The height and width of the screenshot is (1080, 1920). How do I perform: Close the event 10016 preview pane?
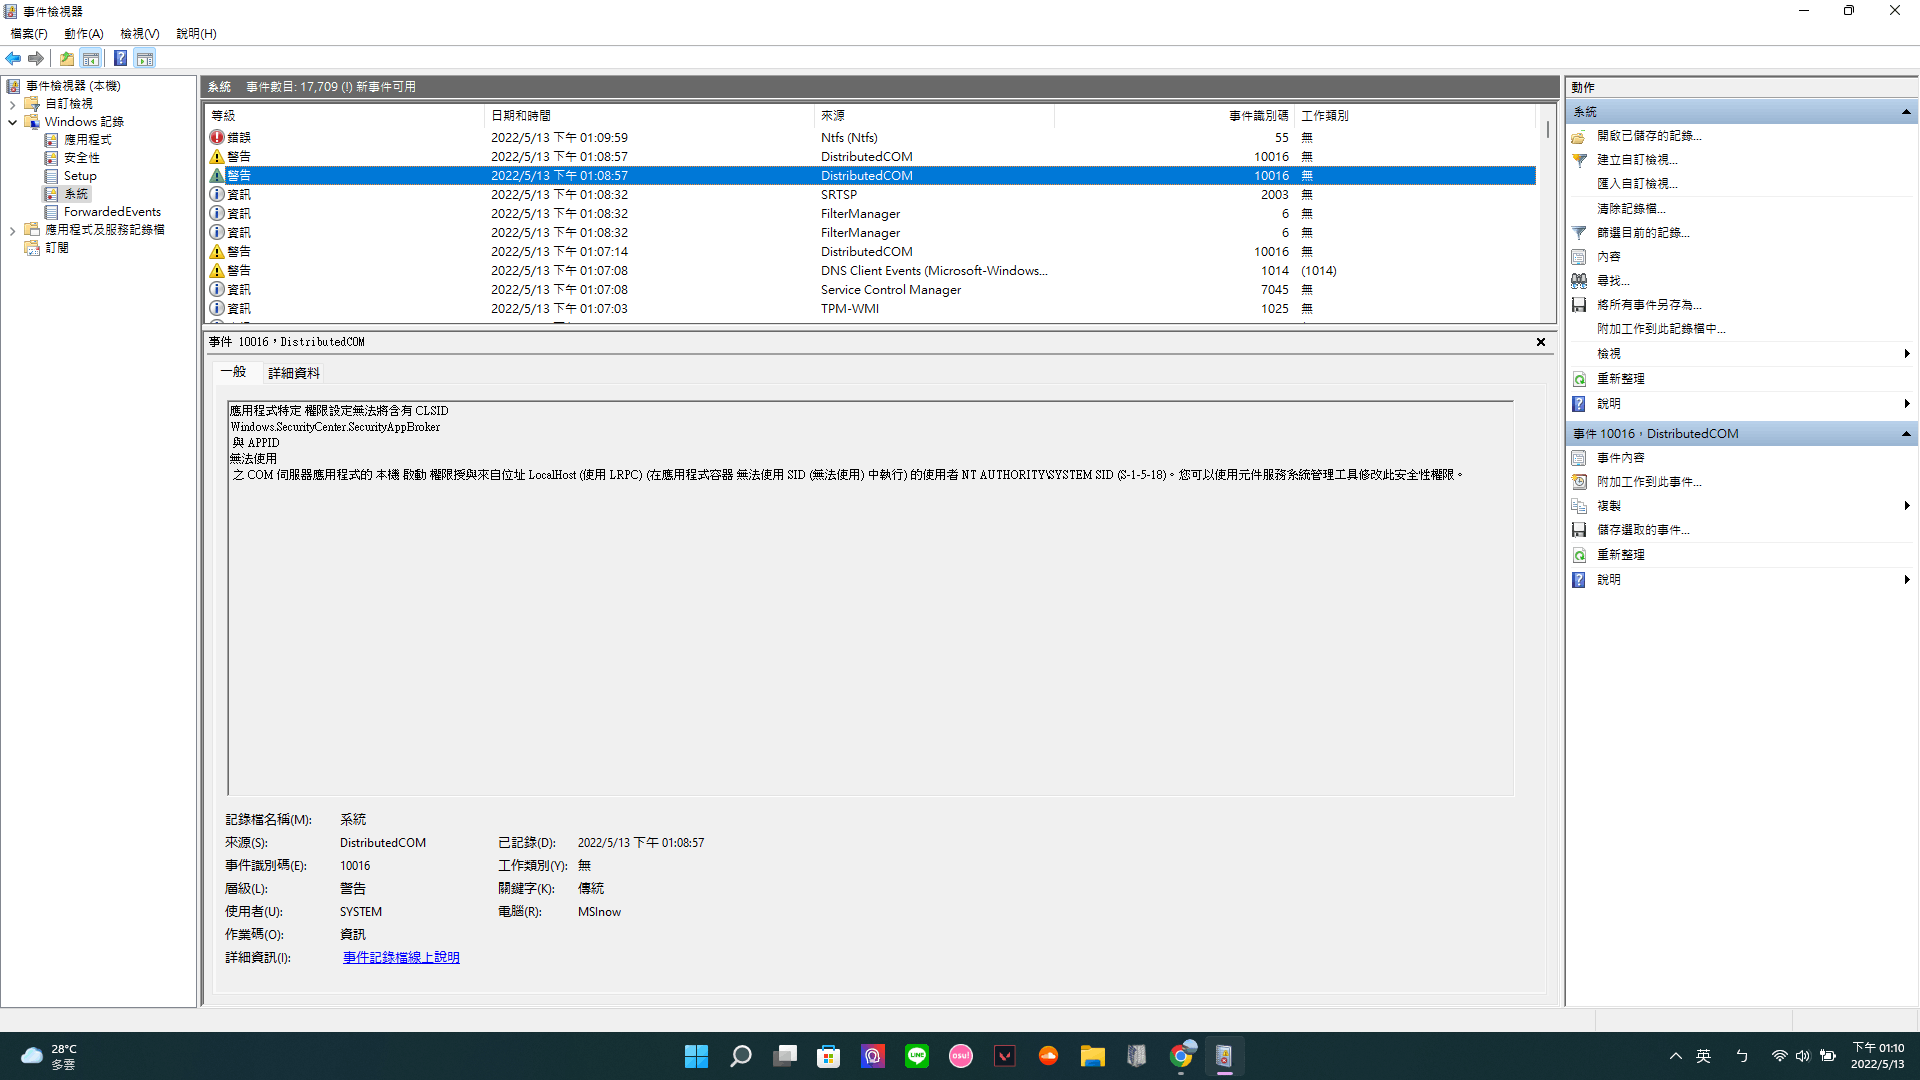coord(1541,342)
